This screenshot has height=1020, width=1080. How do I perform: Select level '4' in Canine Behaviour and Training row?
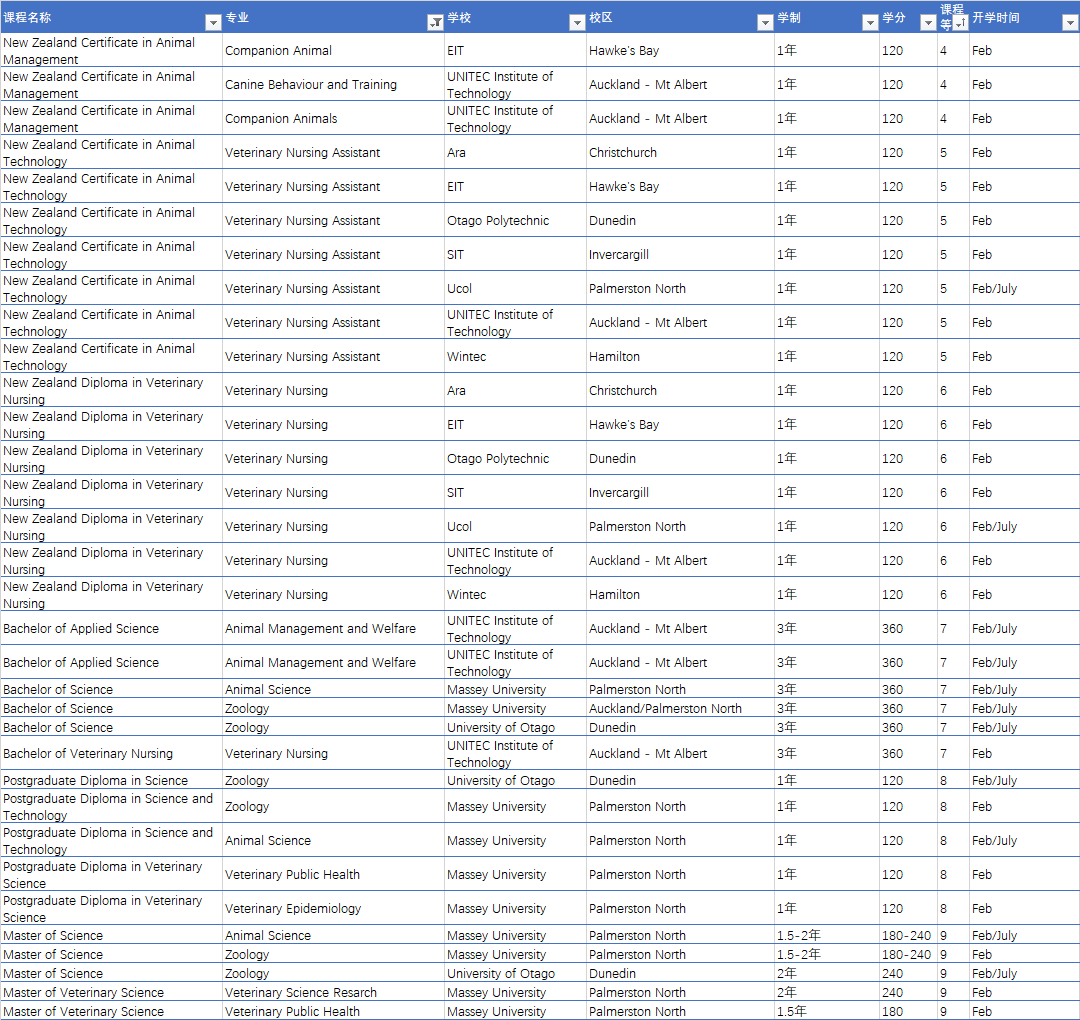point(953,85)
